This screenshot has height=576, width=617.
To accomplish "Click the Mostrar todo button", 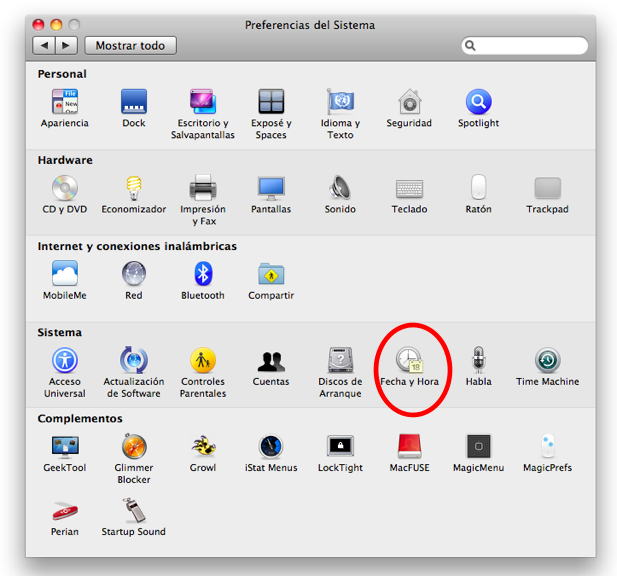I will pyautogui.click(x=131, y=46).
